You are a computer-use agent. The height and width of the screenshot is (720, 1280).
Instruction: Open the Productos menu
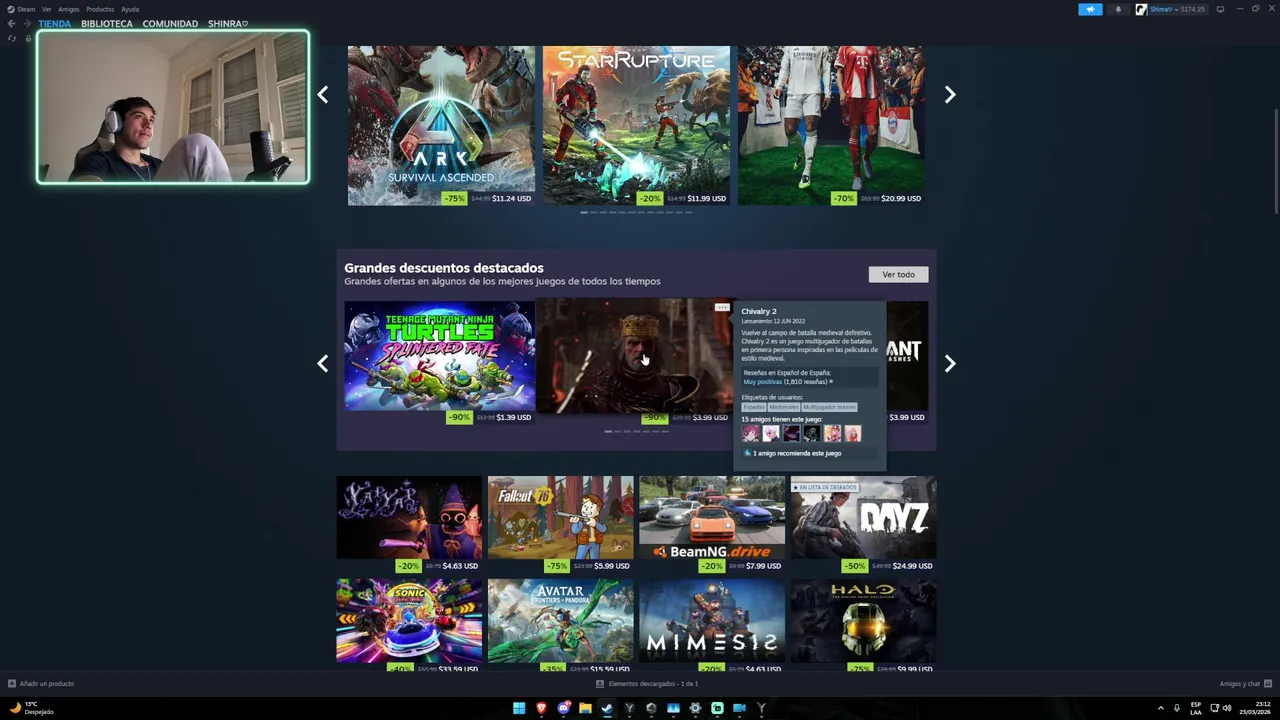pos(100,9)
